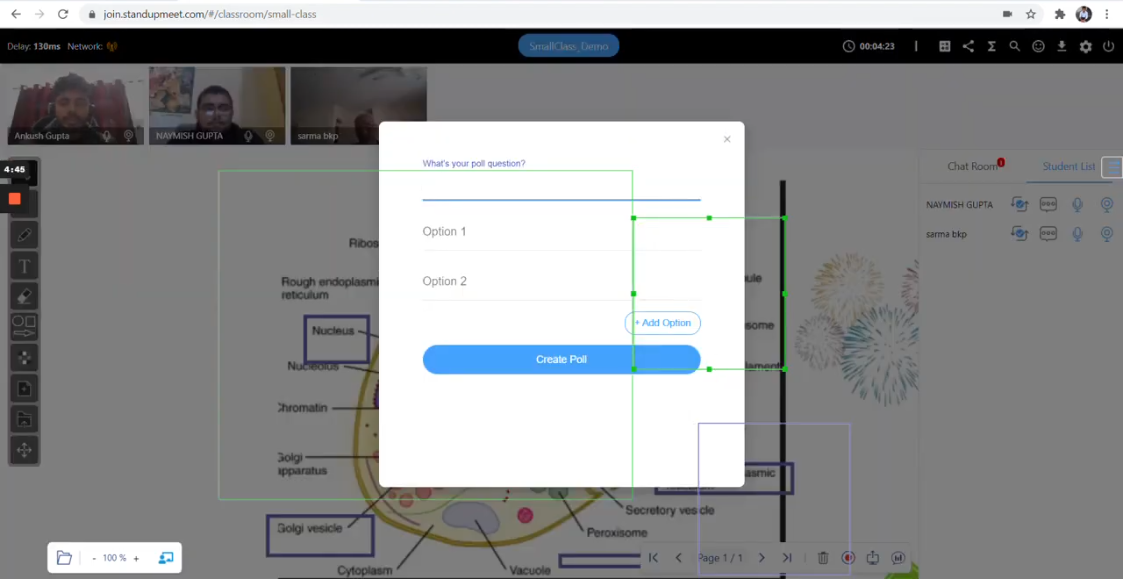Select the laser pointer dots tool
Viewport: 1123px width, 579px height.
[24, 358]
